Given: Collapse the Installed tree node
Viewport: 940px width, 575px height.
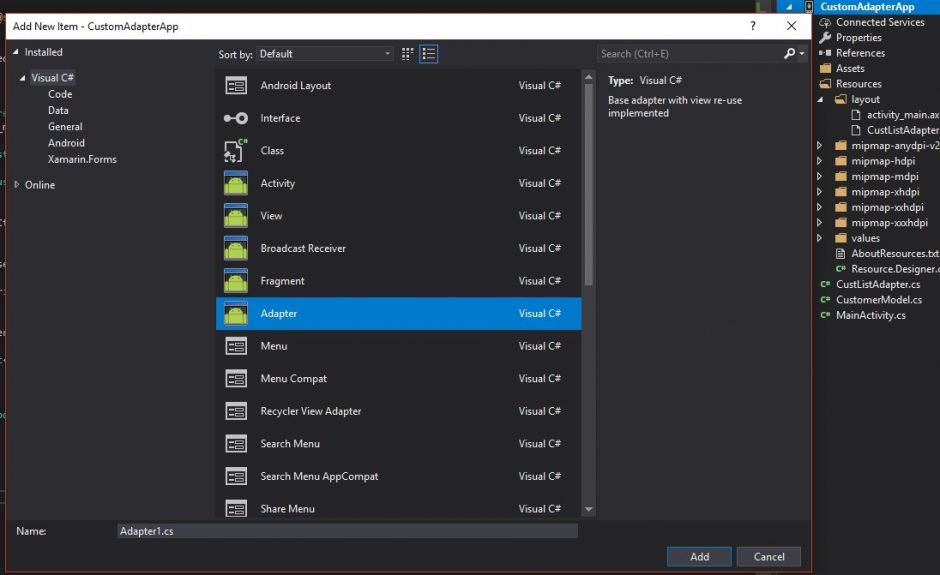Looking at the screenshot, I should 16,52.
